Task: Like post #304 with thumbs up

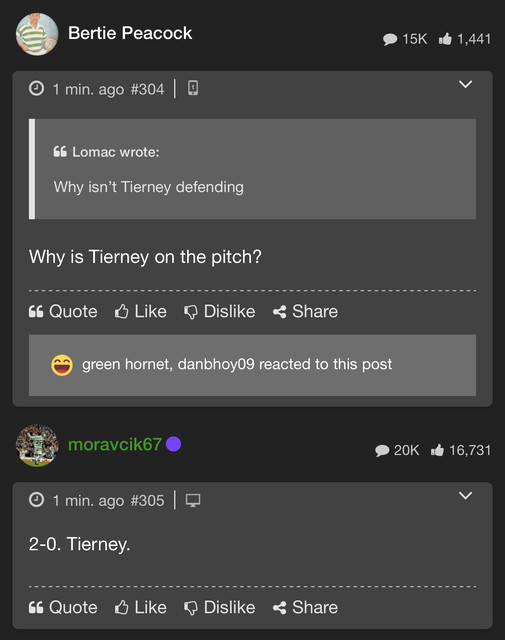Action: (140, 311)
